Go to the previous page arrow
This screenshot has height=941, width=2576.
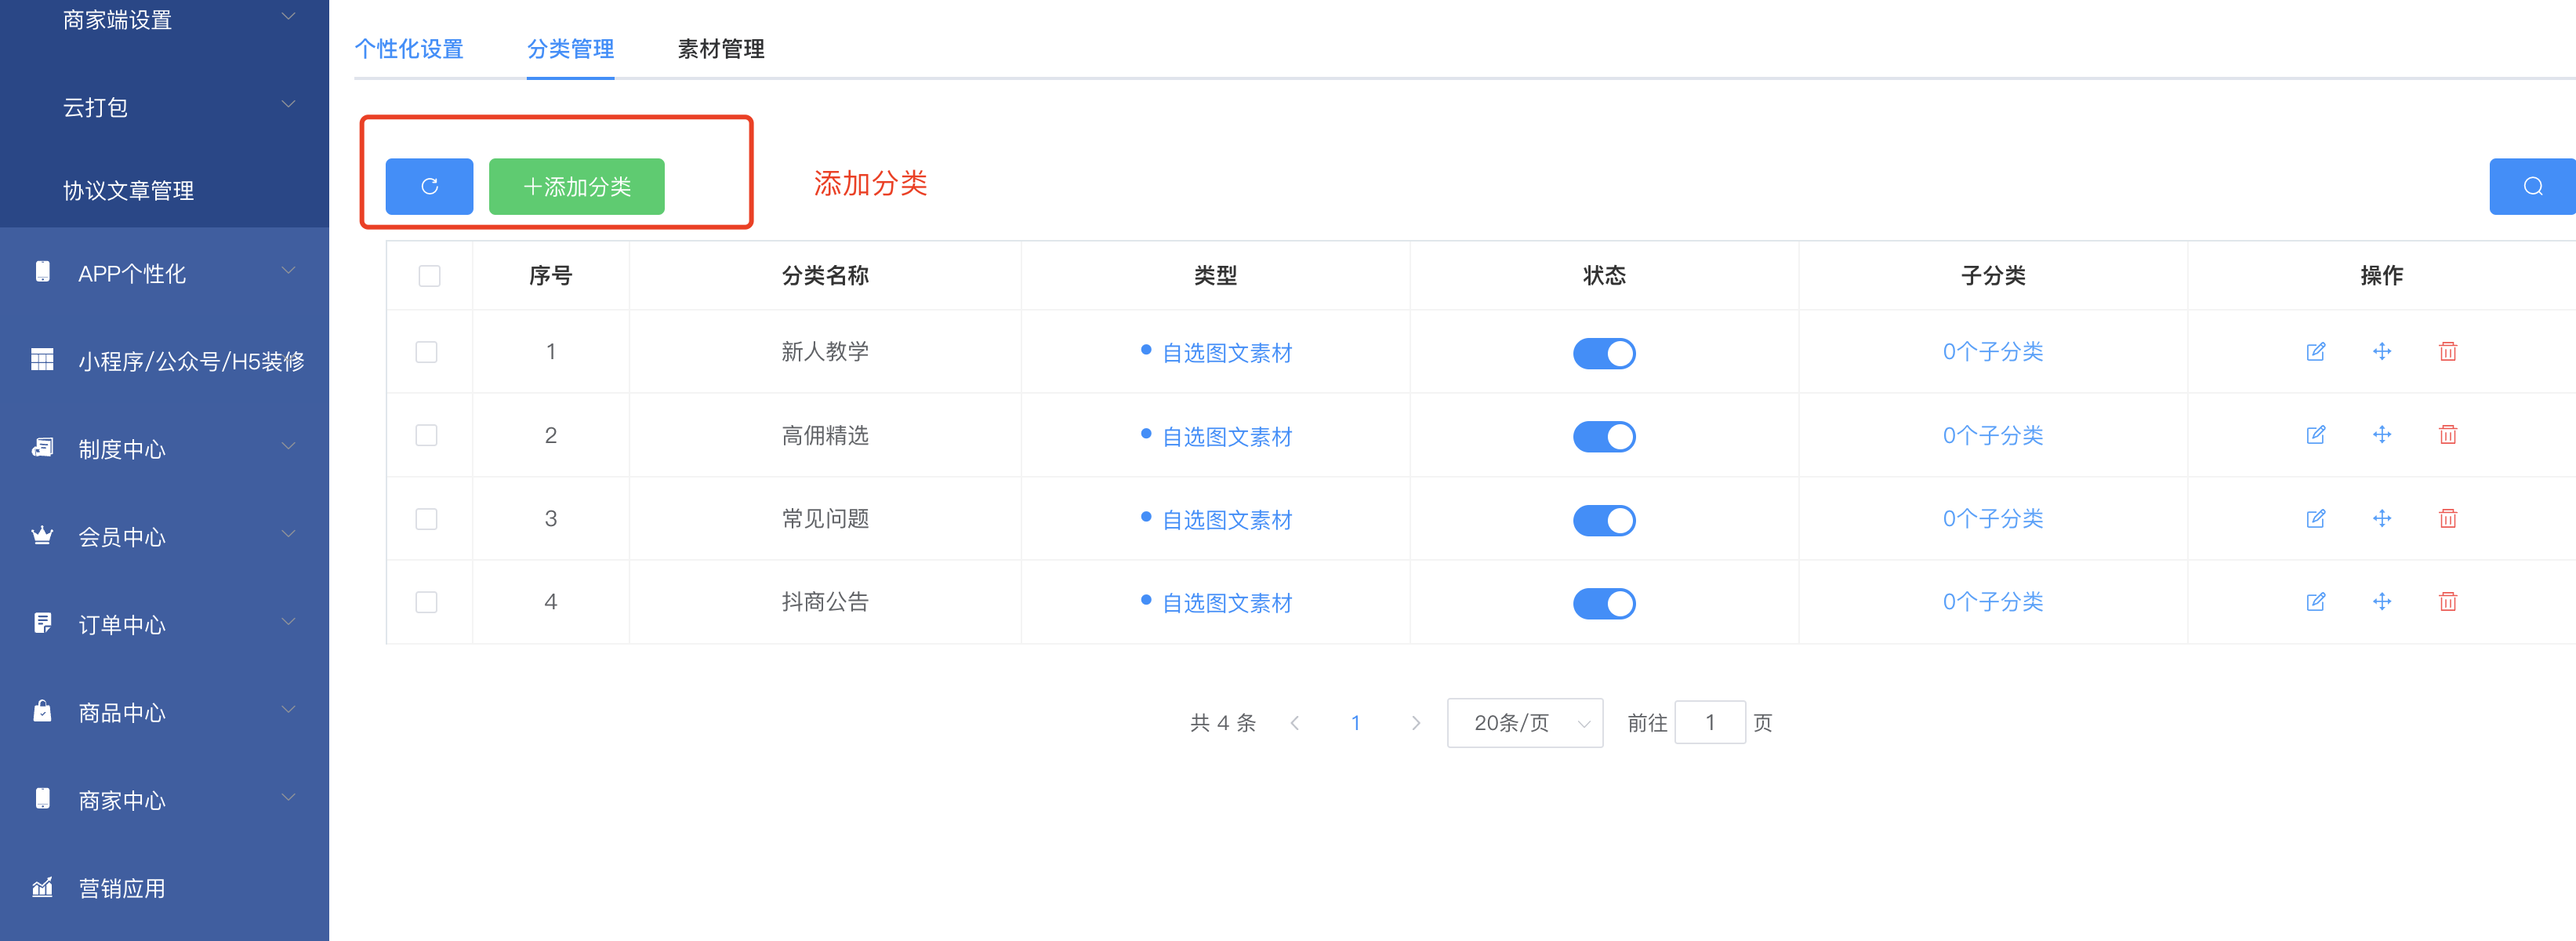point(1294,723)
